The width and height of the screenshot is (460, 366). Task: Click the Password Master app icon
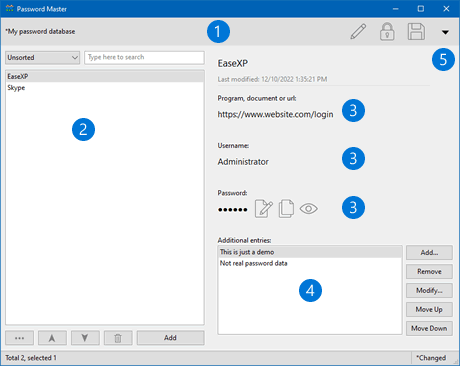click(x=9, y=9)
